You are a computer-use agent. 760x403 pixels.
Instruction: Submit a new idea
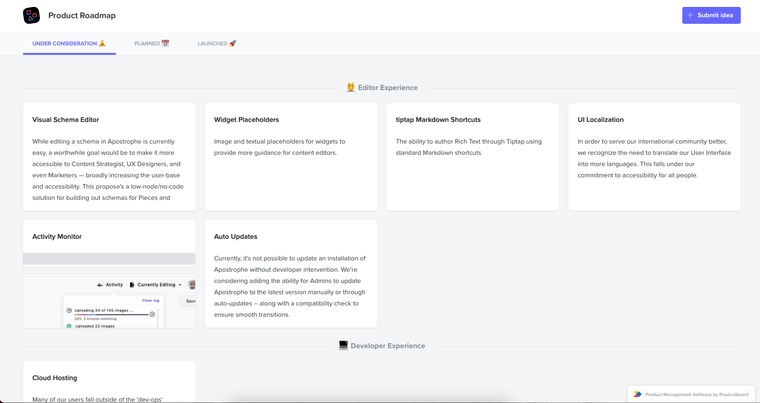coord(711,15)
